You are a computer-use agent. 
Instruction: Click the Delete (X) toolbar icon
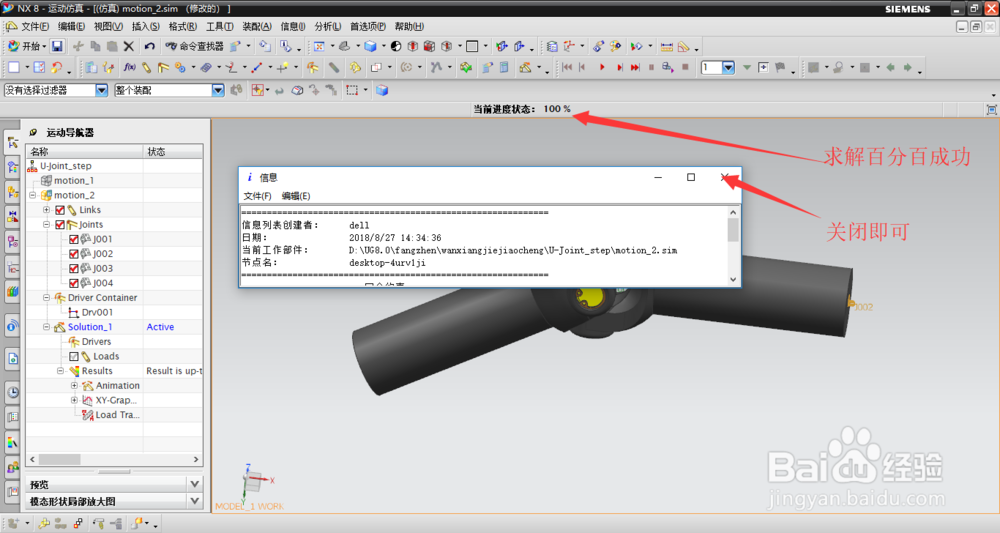[129, 47]
